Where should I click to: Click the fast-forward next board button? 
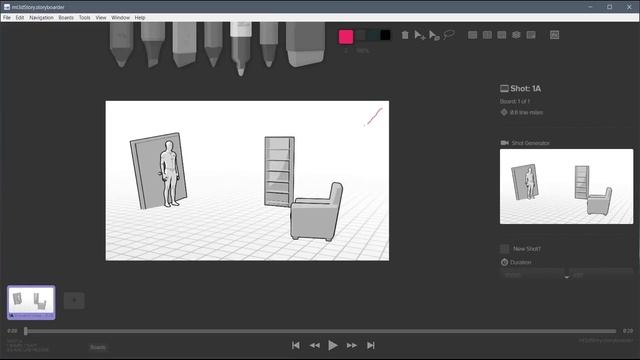(x=352, y=345)
